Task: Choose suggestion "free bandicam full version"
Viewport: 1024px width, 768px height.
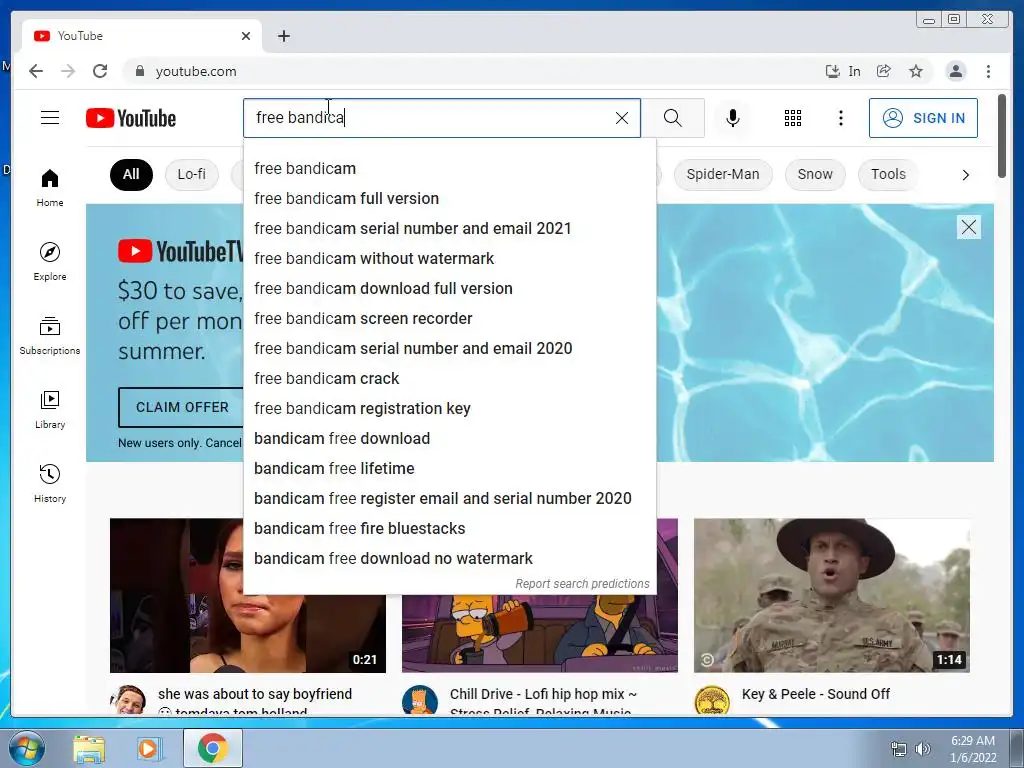Action: pyautogui.click(x=450, y=199)
